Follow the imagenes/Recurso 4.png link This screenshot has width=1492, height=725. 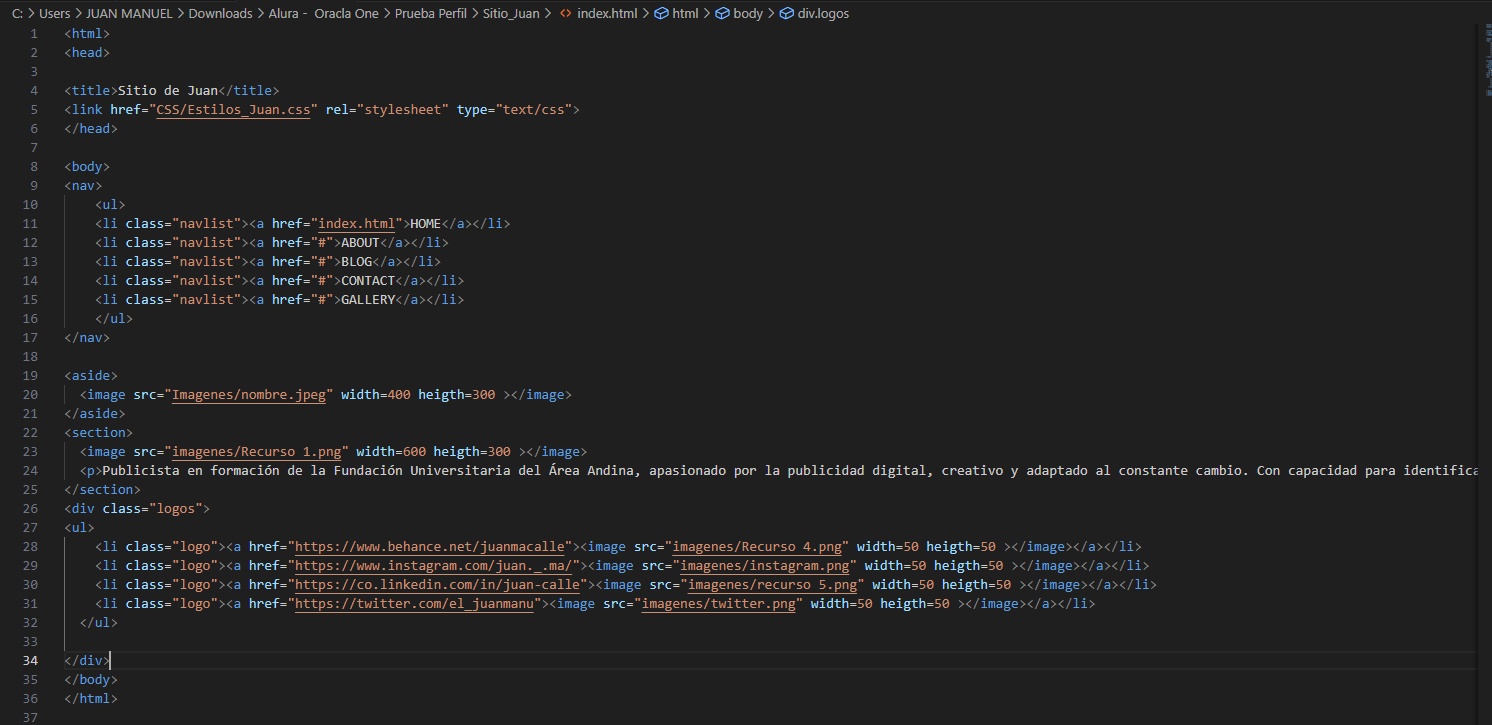click(757, 546)
